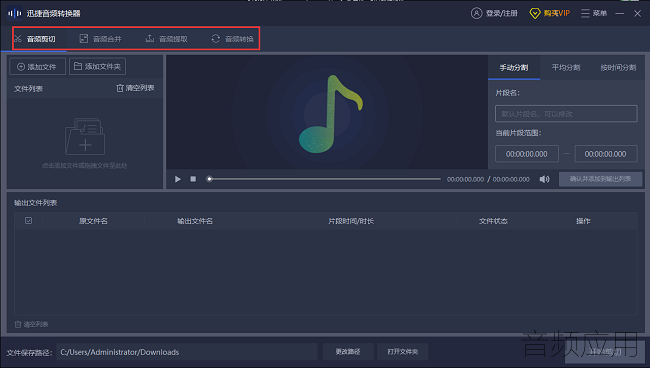Click the 添加文件 button
Screen dimensions: 650x368
click(37, 67)
